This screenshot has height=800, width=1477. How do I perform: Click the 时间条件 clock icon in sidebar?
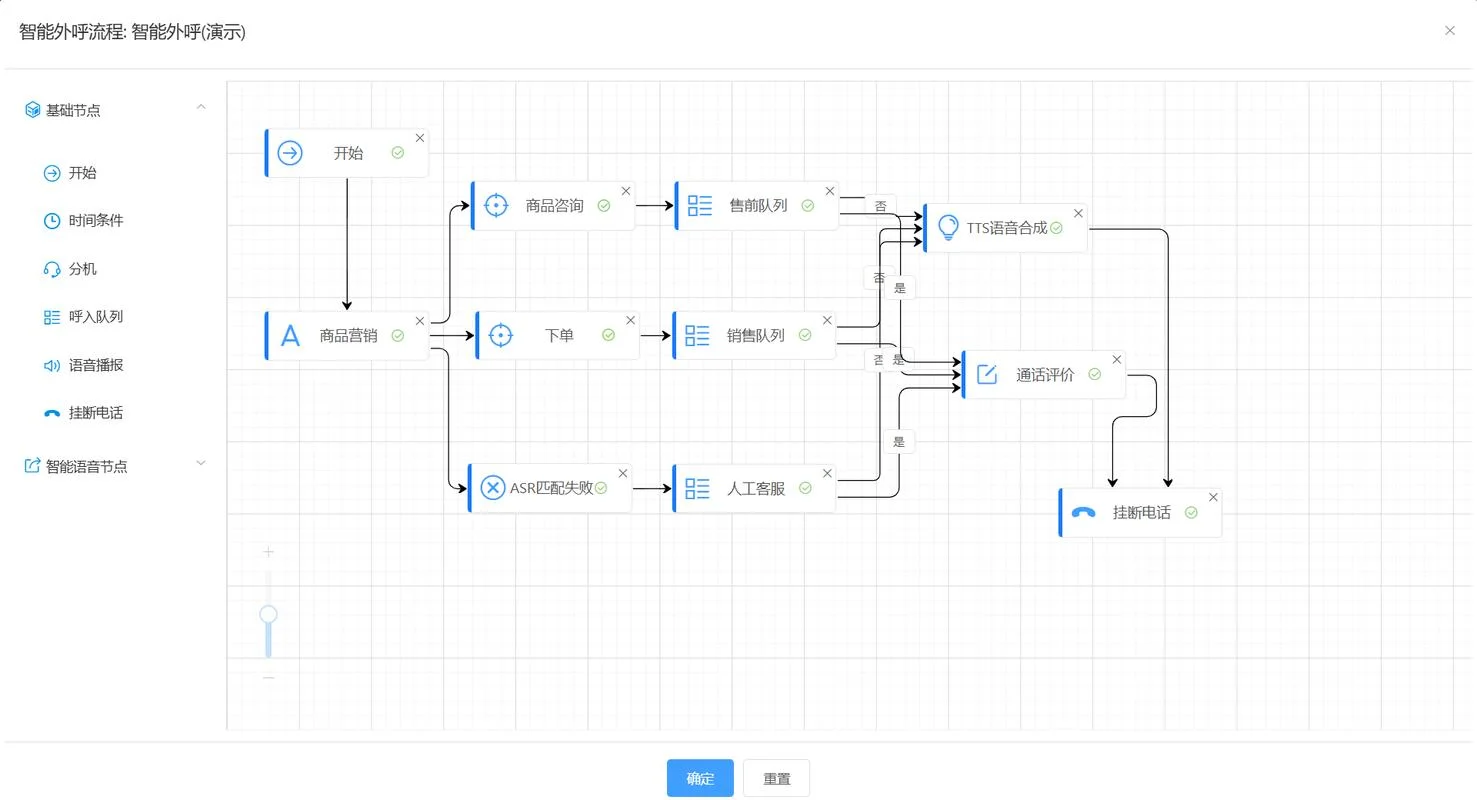[x=52, y=220]
